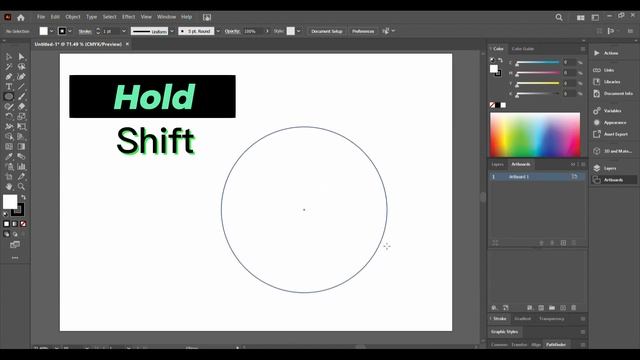Open the 5 pt. Round brush dropdown

pos(218,31)
